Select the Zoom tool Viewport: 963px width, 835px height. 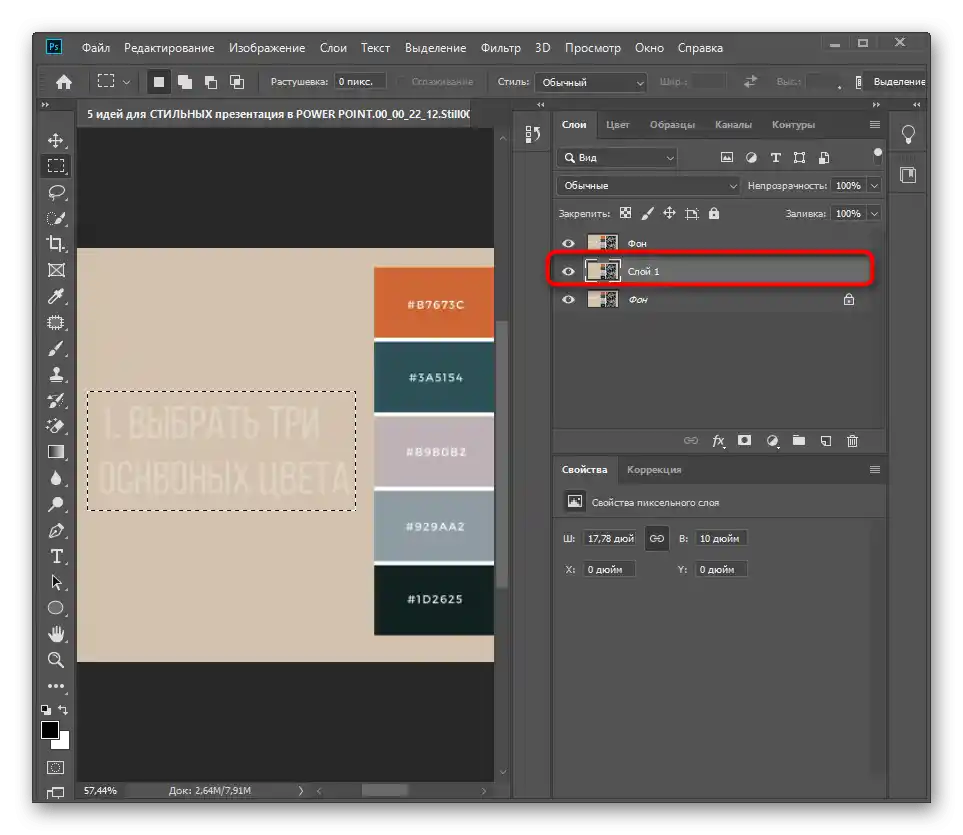coord(56,660)
